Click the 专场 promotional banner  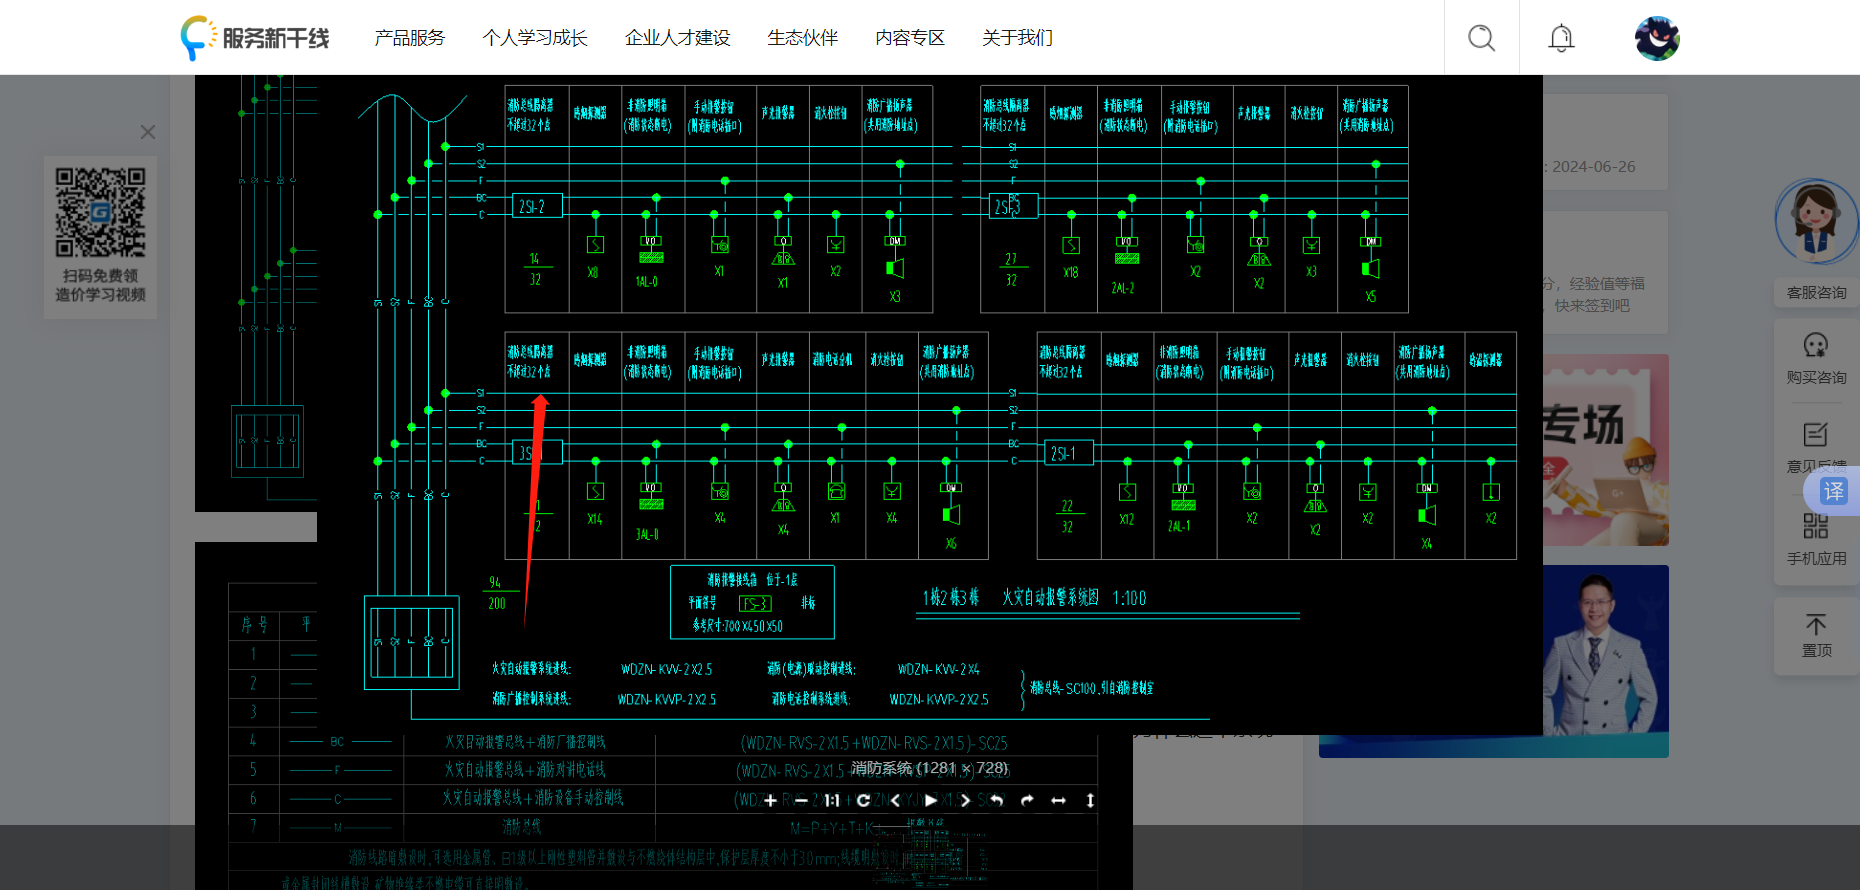pyautogui.click(x=1606, y=450)
